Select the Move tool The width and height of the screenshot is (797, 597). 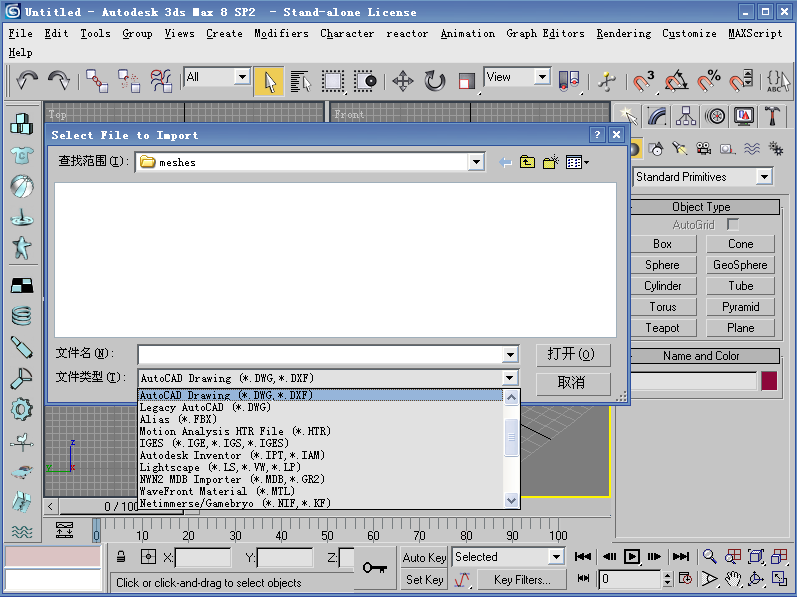click(x=403, y=81)
